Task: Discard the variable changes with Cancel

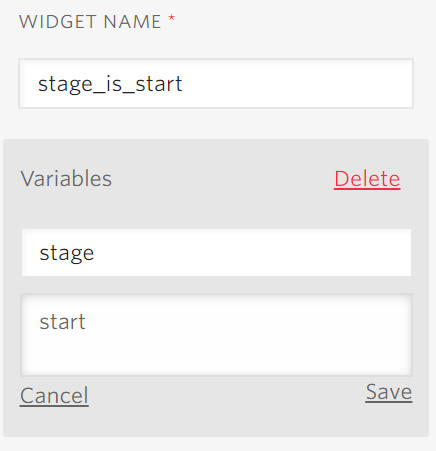Action: pos(54,396)
